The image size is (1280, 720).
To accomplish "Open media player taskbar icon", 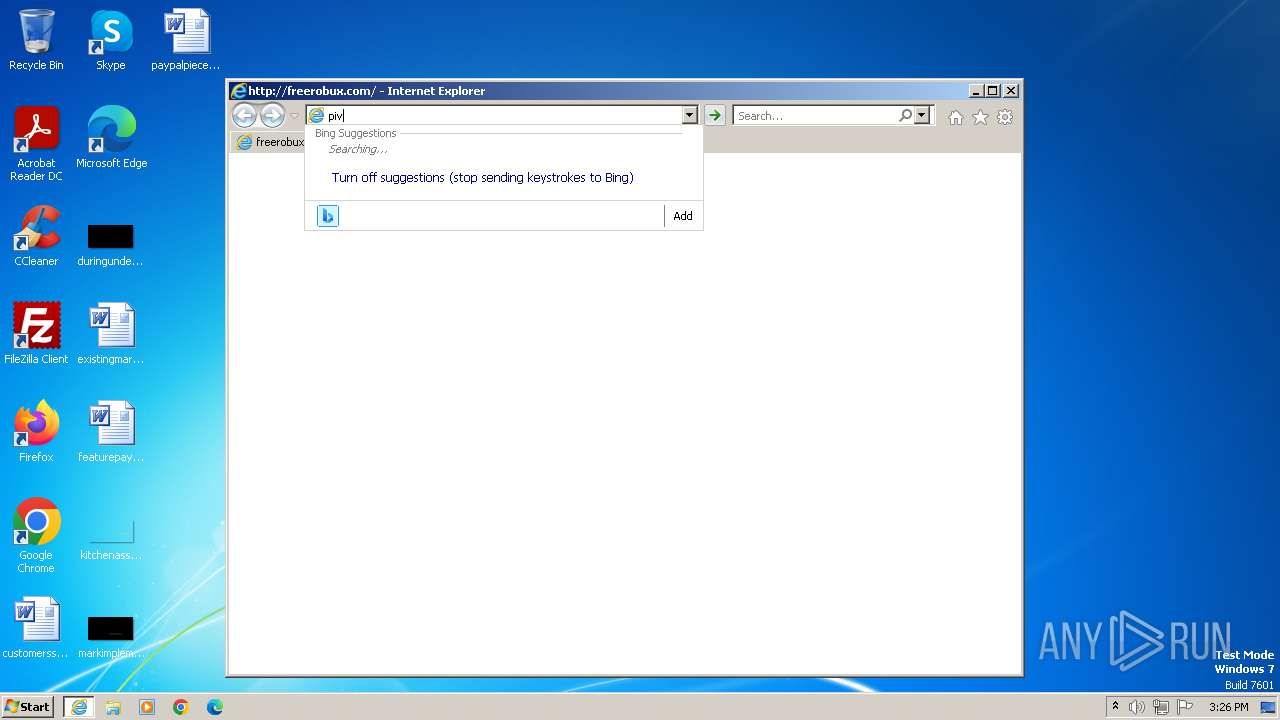I will pos(147,707).
